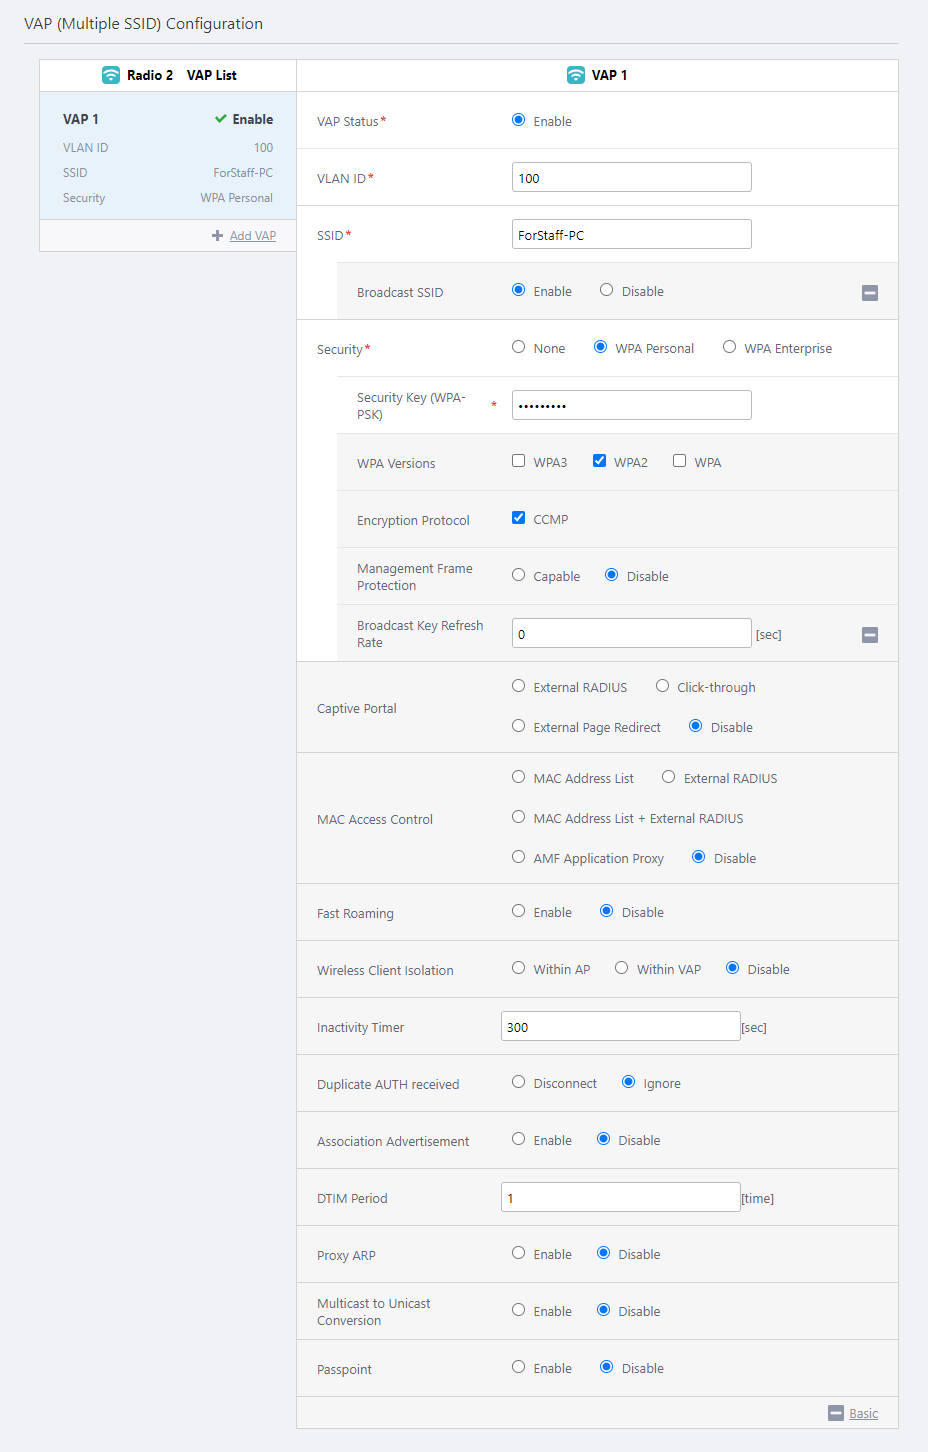Focus the Inactivity Timer input field
The width and height of the screenshot is (928, 1452).
tap(620, 1027)
